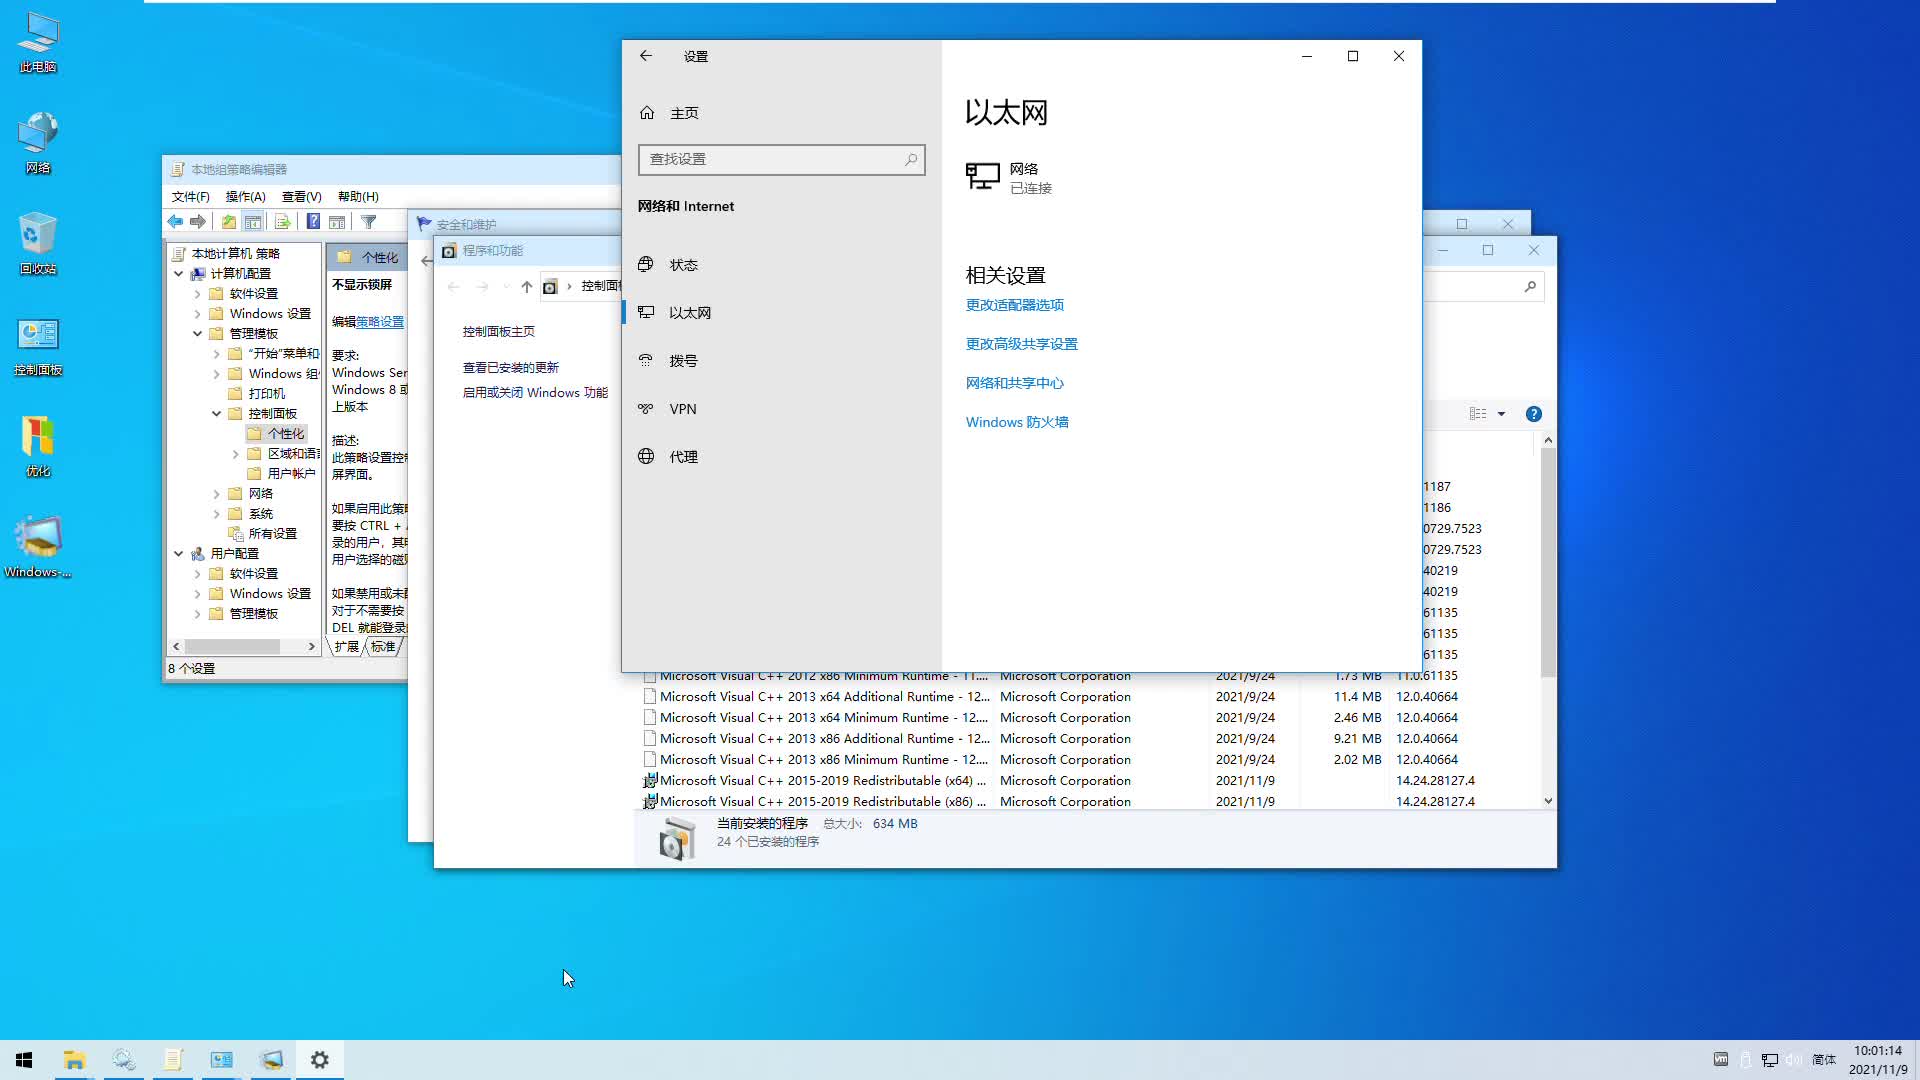The image size is (1920, 1080).
Task: Click Filter funnel icon in Group Policy toolbar
Action: click(368, 222)
